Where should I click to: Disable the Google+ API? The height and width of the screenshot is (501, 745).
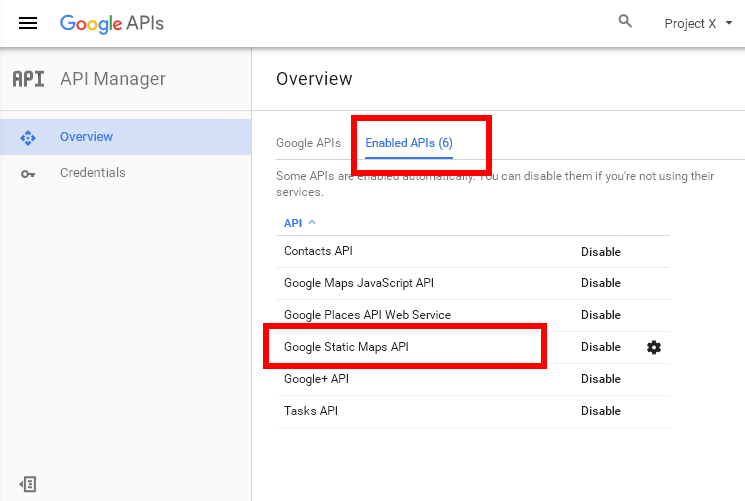601,379
